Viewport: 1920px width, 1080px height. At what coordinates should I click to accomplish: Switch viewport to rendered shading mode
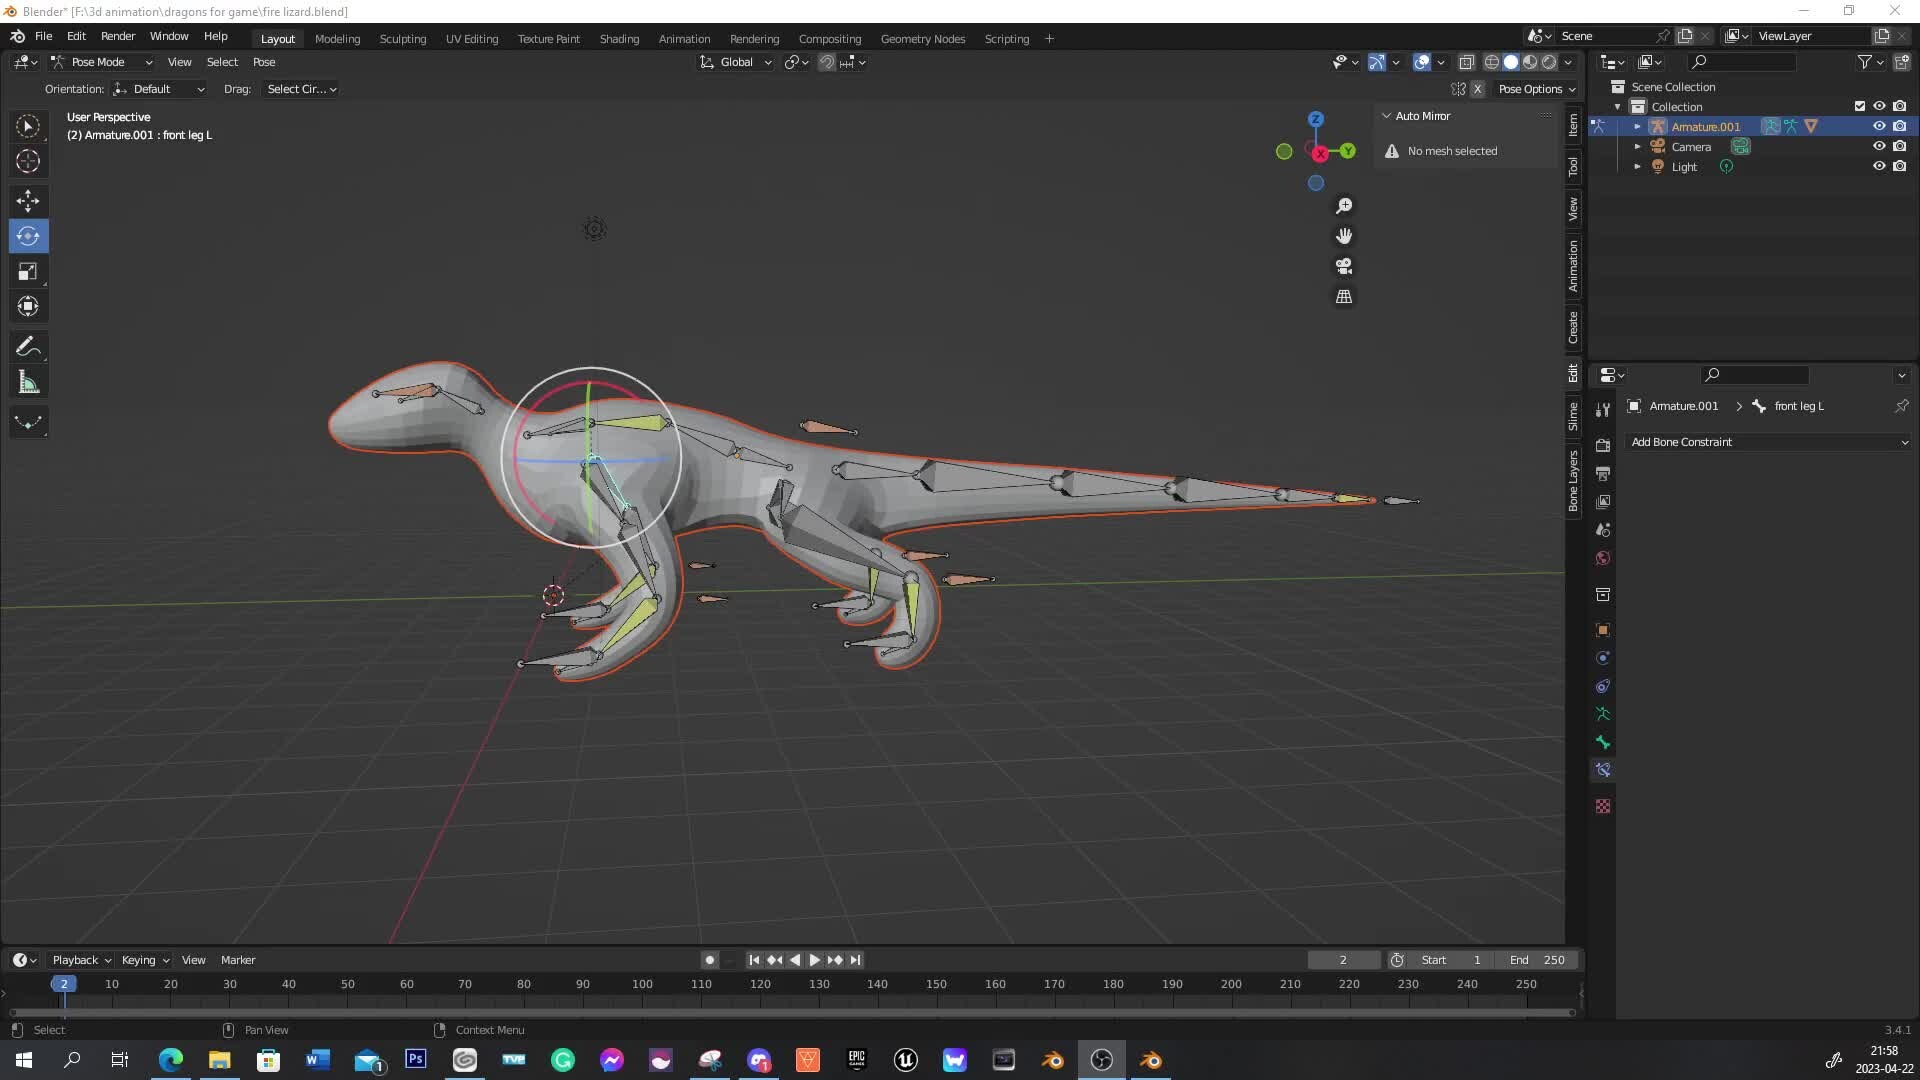(1549, 61)
